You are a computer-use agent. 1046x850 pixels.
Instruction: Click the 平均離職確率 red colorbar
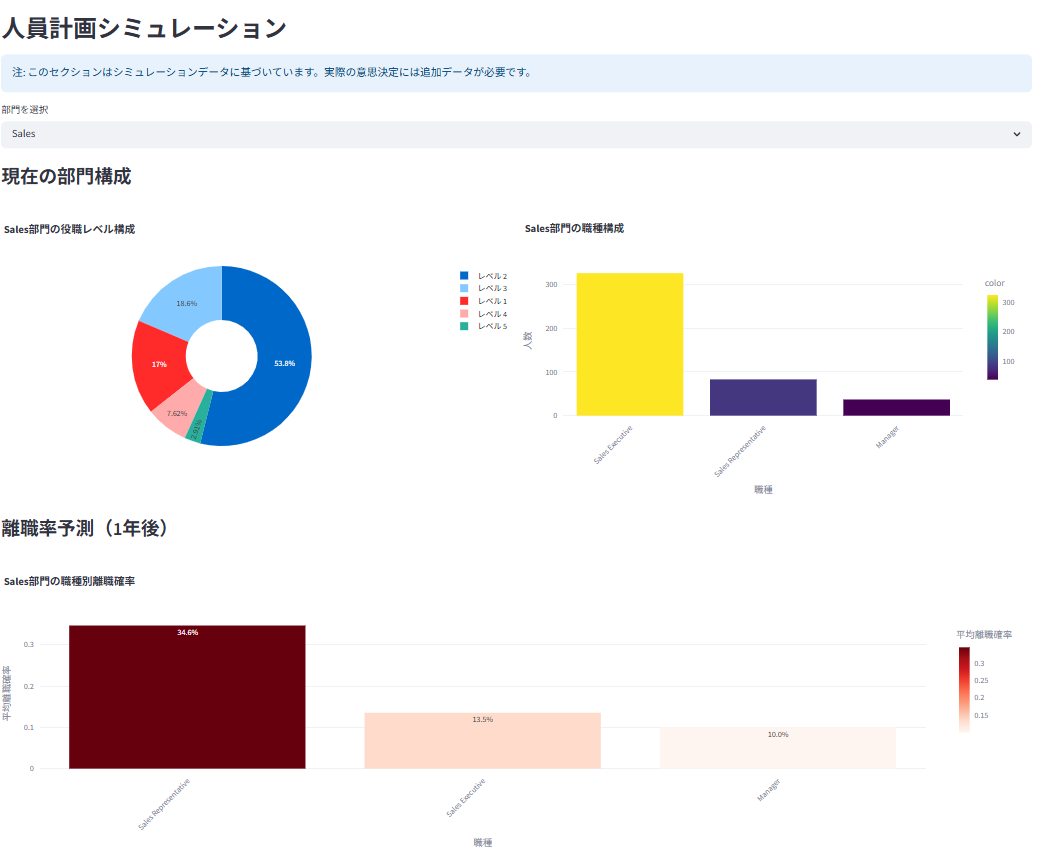962,690
